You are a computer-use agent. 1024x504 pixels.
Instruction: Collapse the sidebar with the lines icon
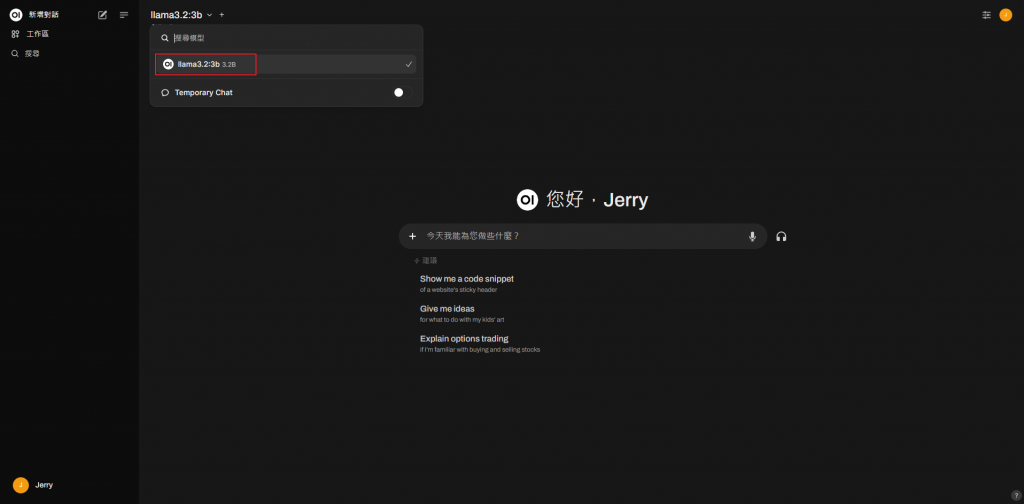point(124,14)
